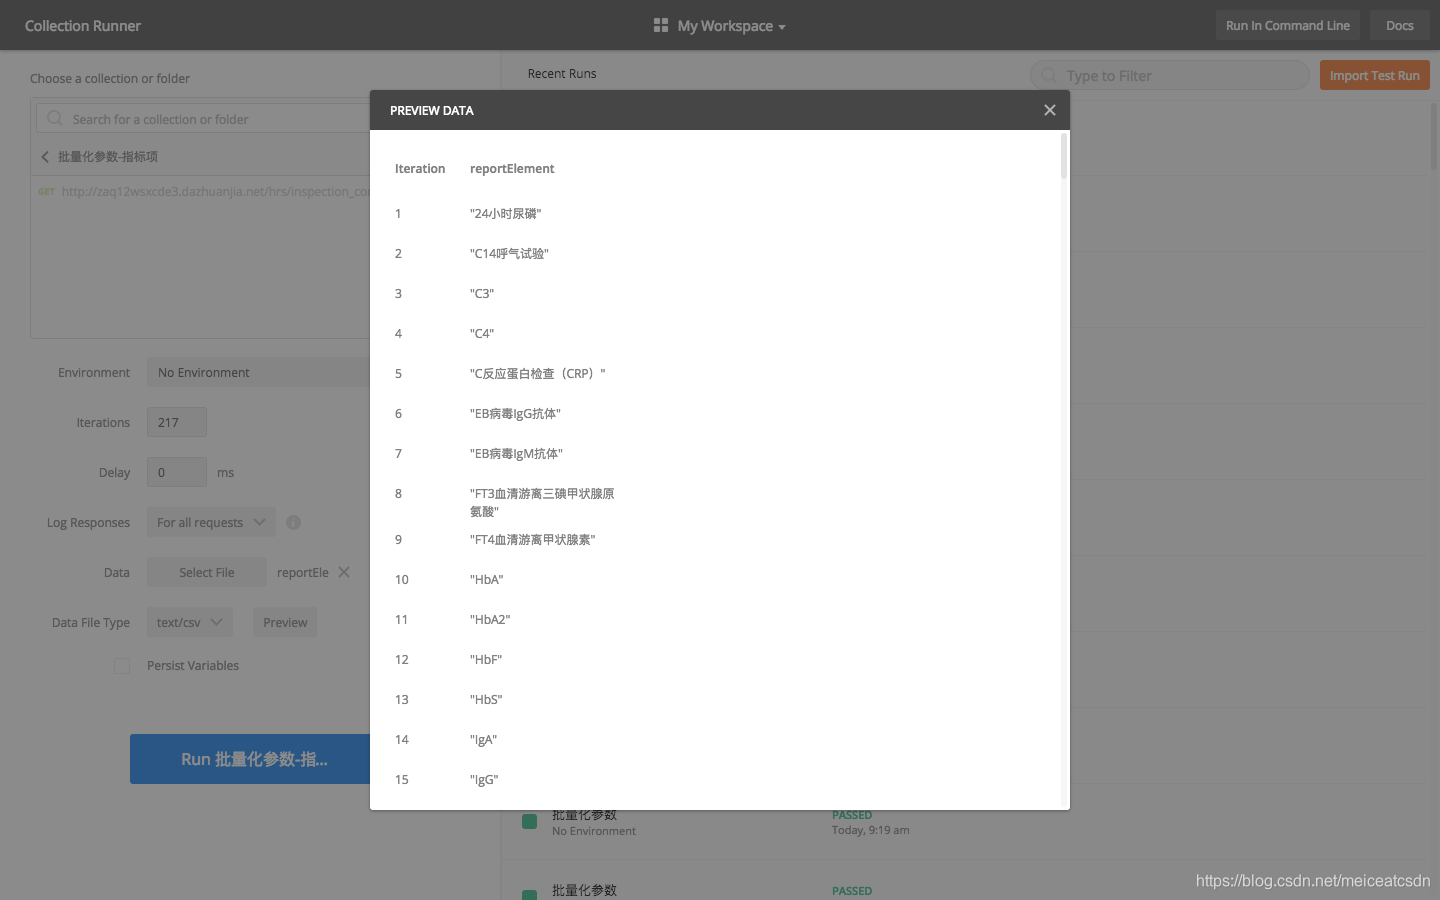Click the "FT3血清游离三碘甲状腺原氨酸" value
The height and width of the screenshot is (900, 1440).
(x=542, y=502)
